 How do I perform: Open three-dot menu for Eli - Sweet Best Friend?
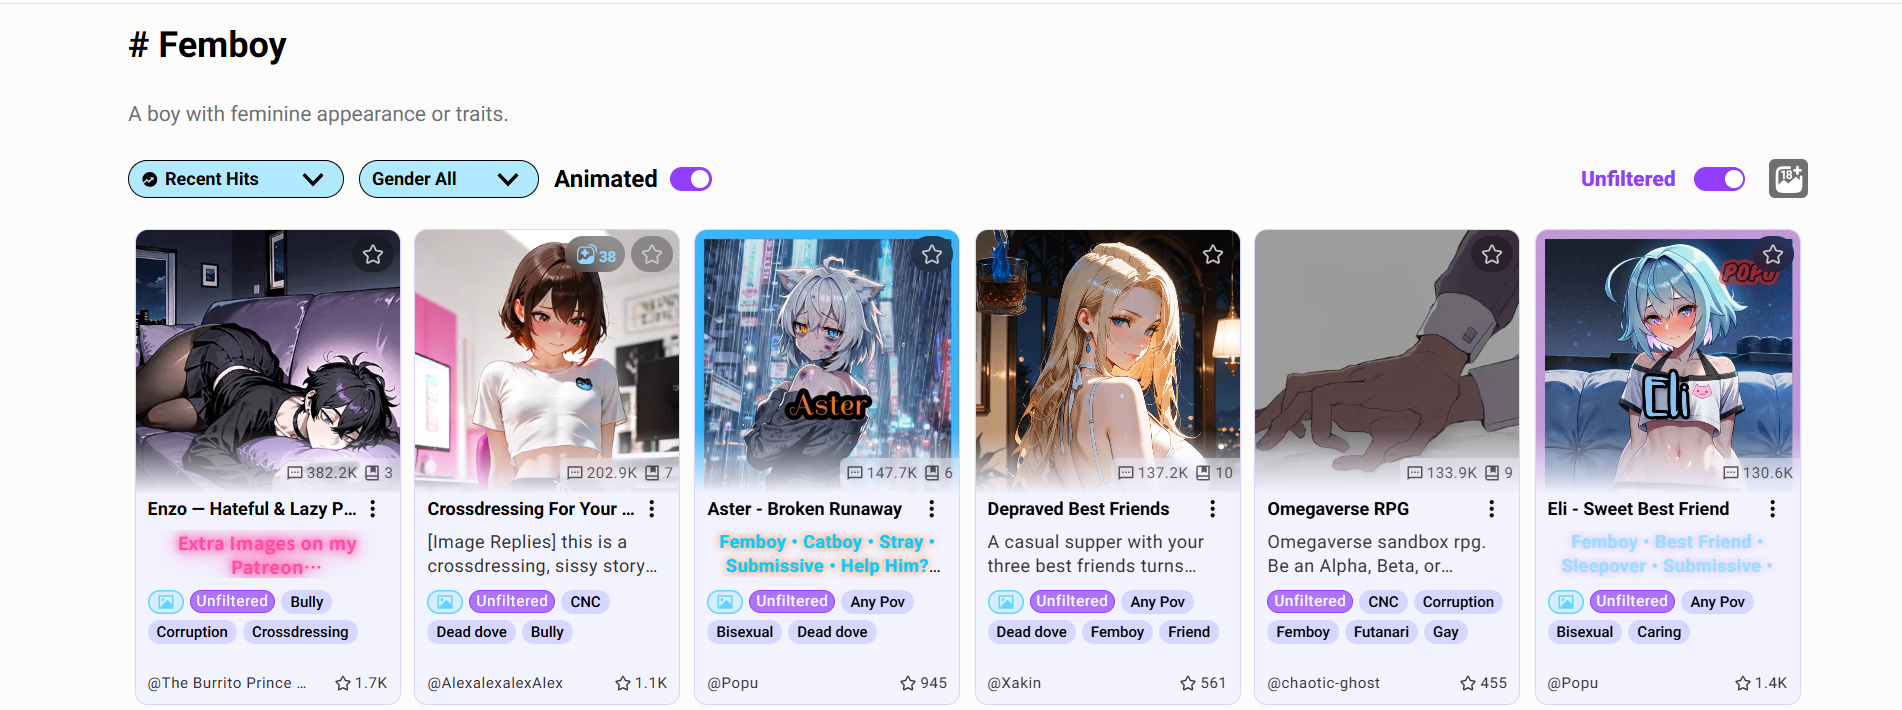pyautogui.click(x=1772, y=509)
